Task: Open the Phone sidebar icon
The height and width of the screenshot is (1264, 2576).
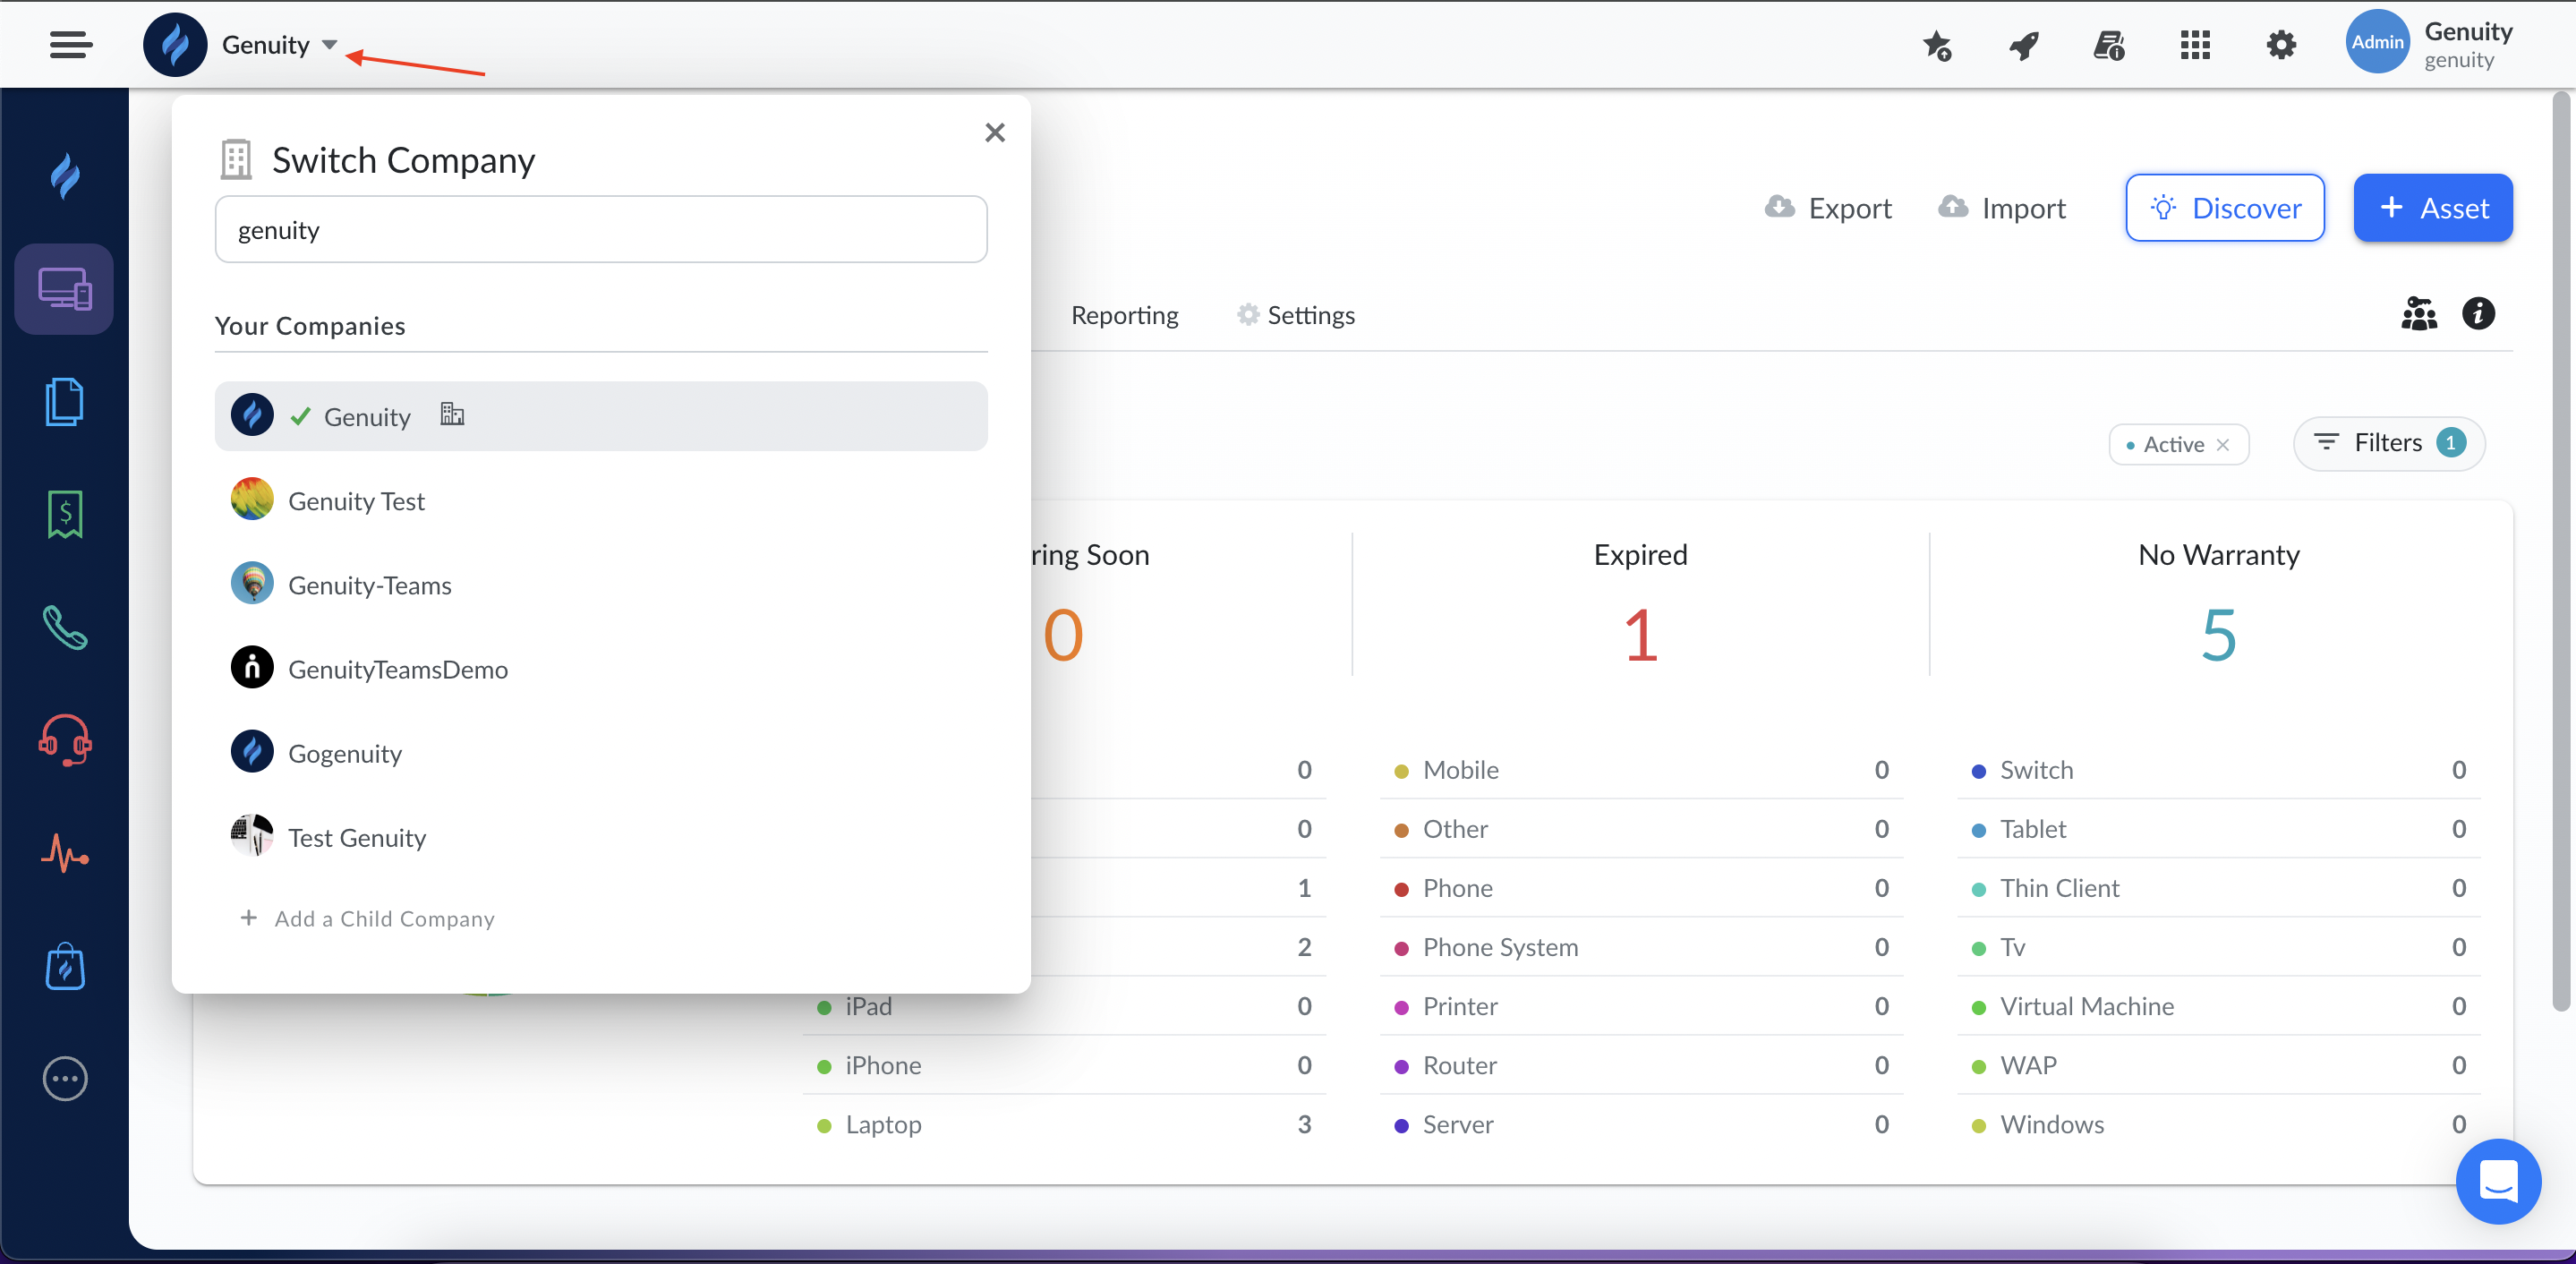Action: point(65,628)
